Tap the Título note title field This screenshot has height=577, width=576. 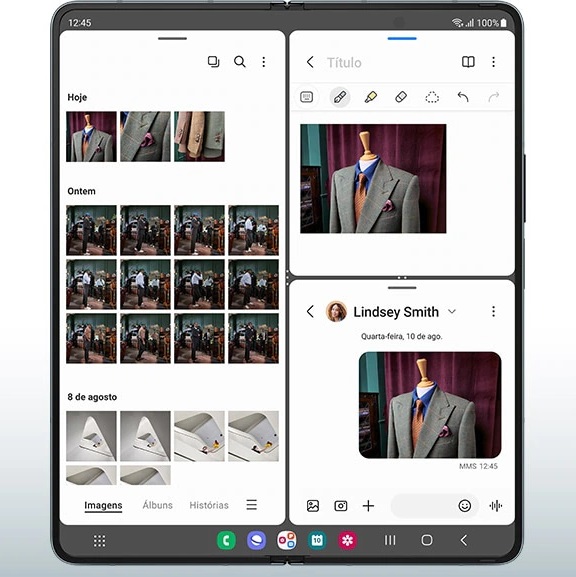(344, 63)
